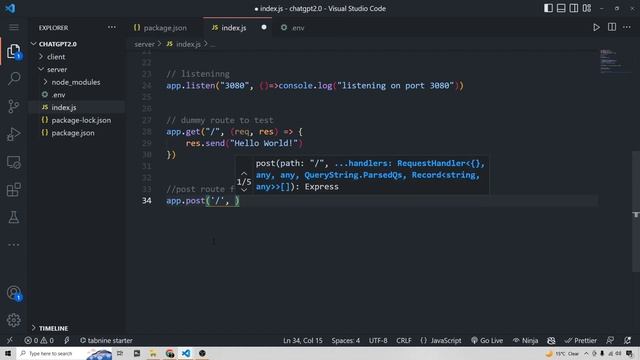Open File Explorer from taskbar
Screen dimensions: 640x360
tap(153, 353)
